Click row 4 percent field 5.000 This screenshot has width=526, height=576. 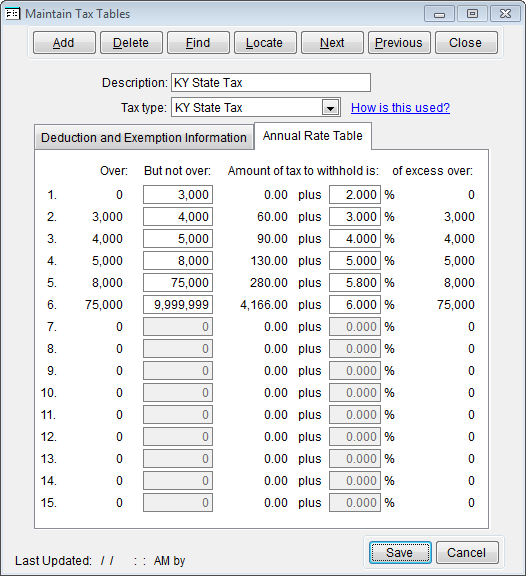[355, 261]
